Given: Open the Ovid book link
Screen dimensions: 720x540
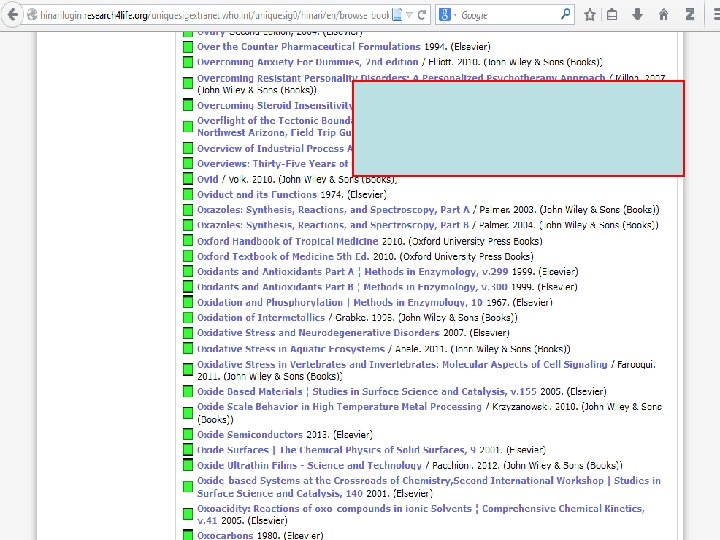Looking at the screenshot, I should tap(208, 179).
